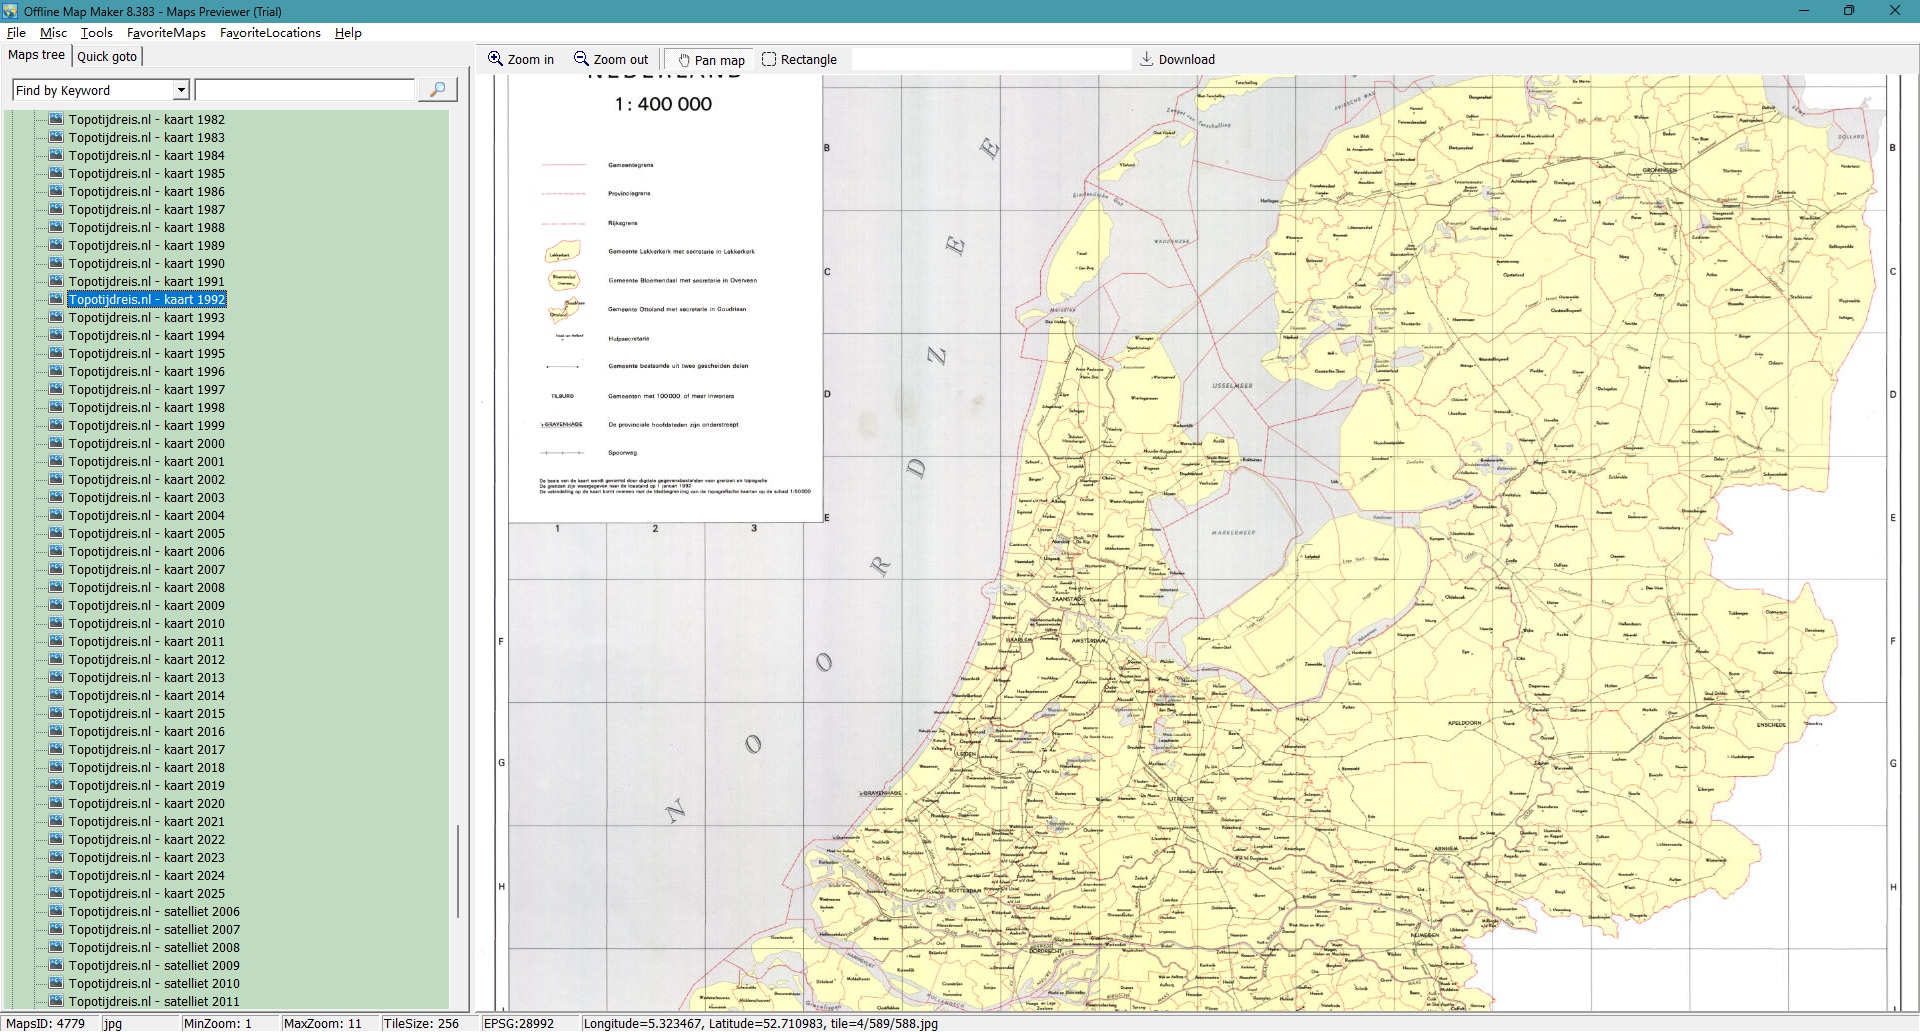
Task: Switch to the Quick goto tab
Action: [x=107, y=56]
